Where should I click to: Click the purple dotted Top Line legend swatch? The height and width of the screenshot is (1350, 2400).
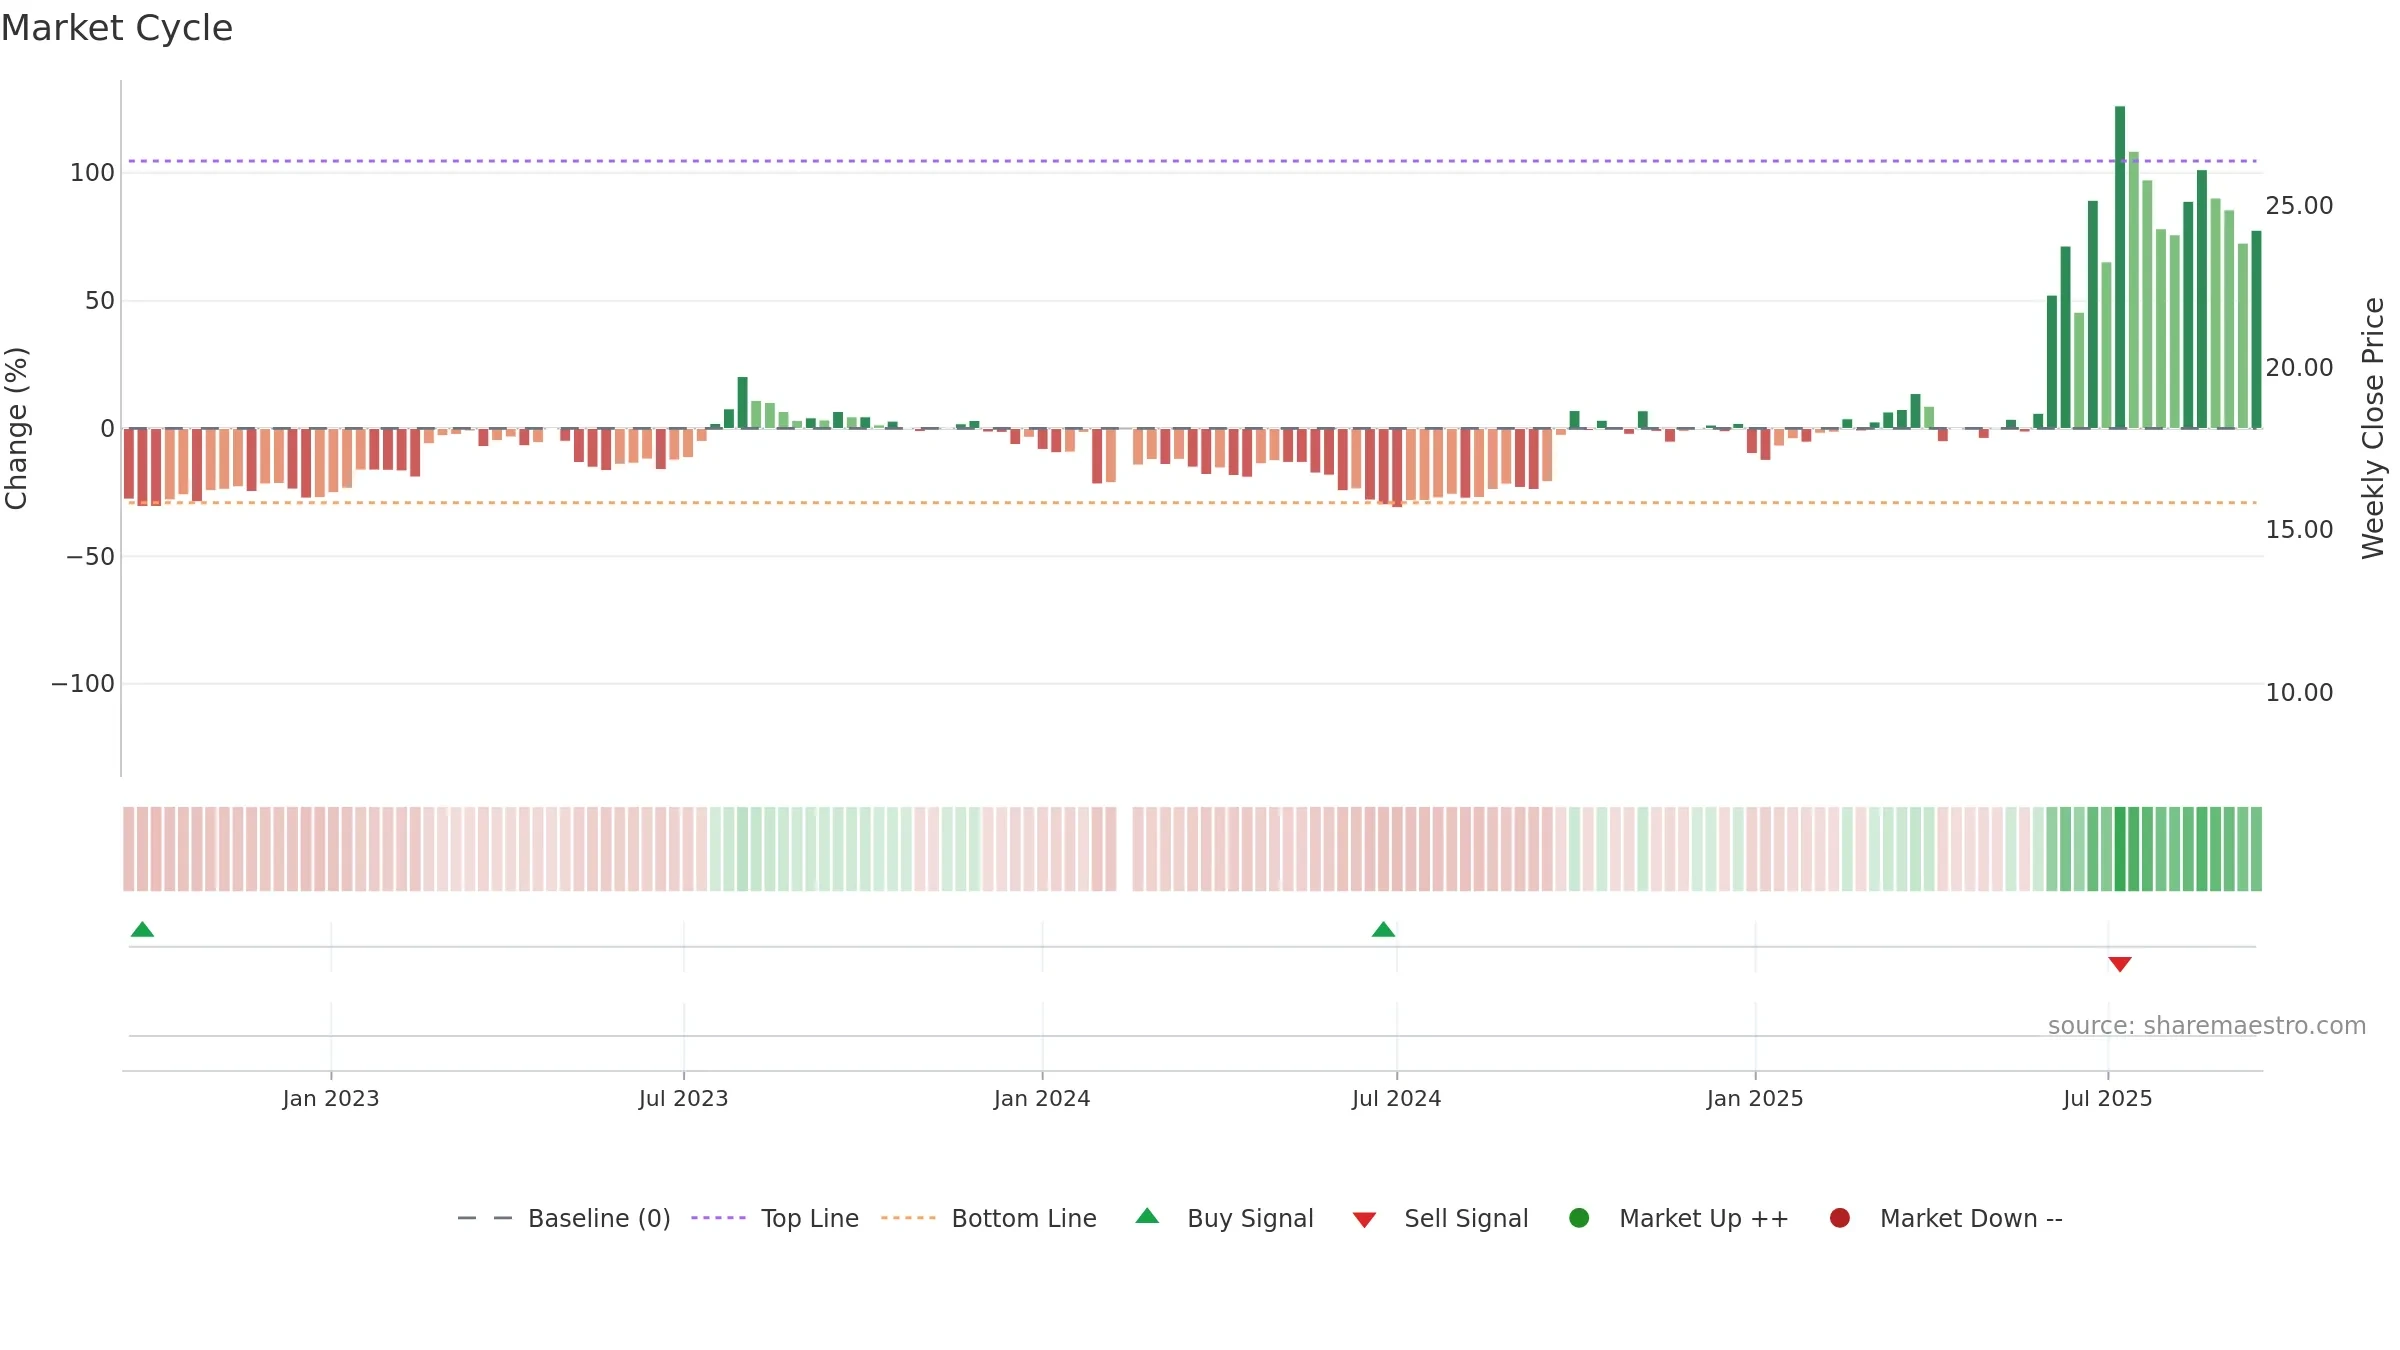coord(718,1218)
